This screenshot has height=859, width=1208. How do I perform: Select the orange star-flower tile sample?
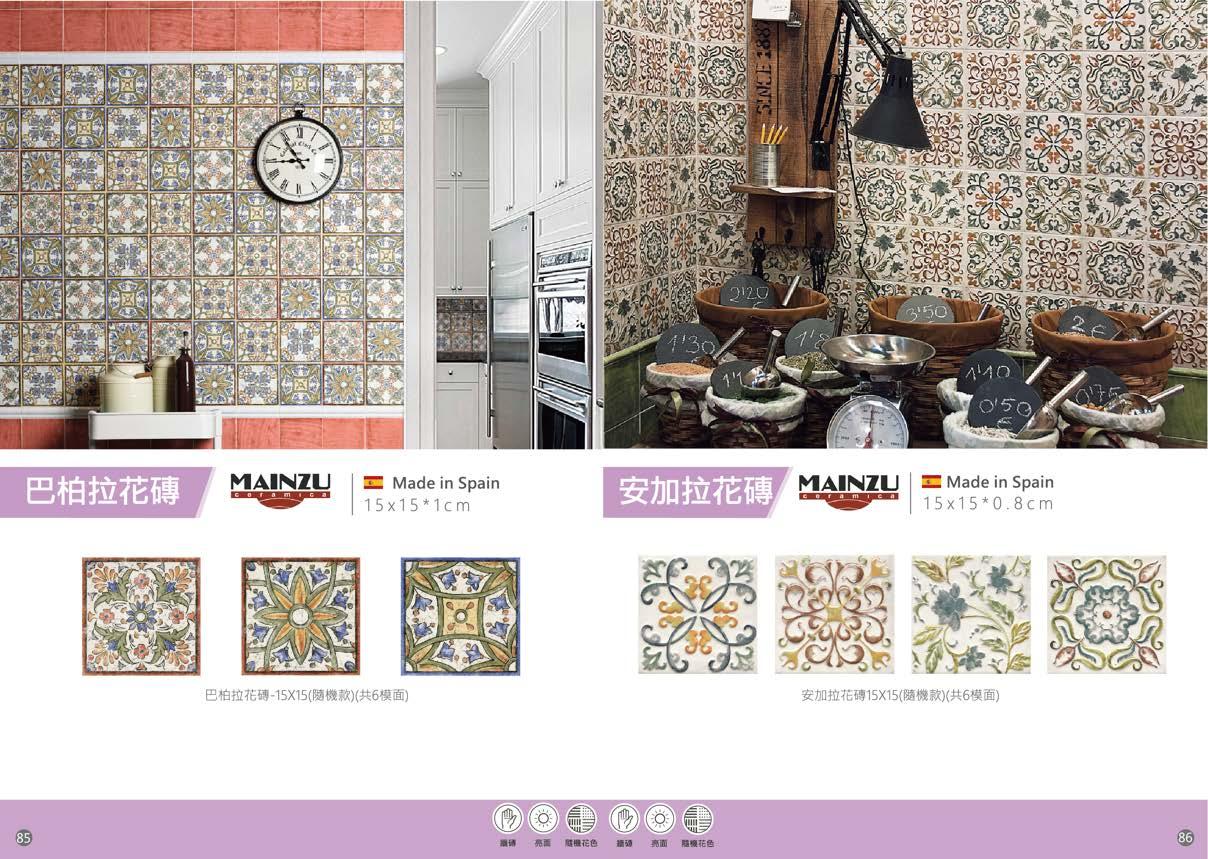tap(300, 616)
